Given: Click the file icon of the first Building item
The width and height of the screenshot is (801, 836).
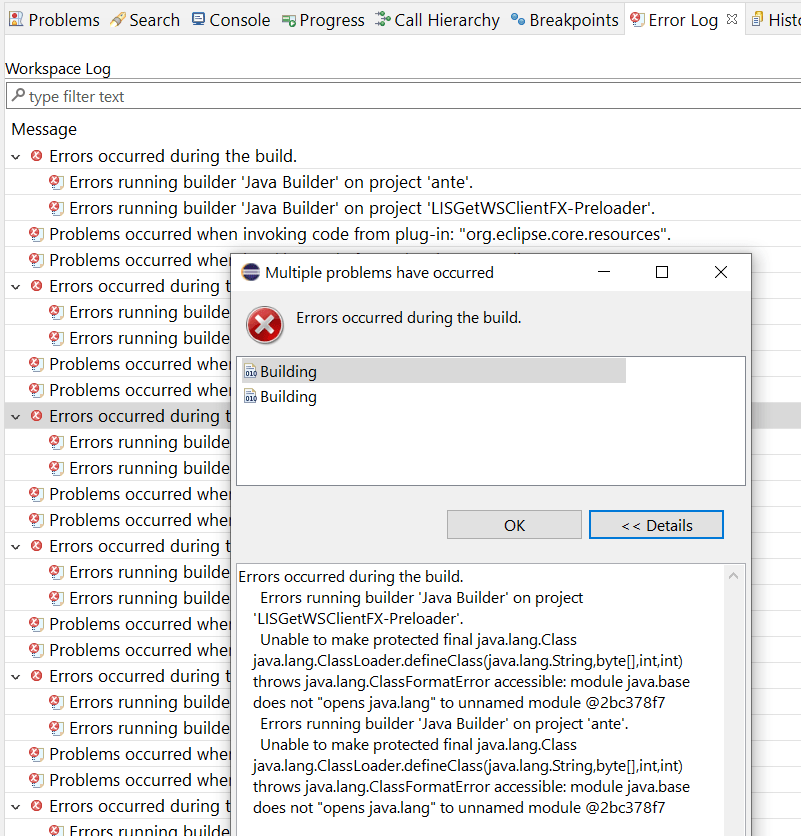Looking at the screenshot, I should pyautogui.click(x=251, y=371).
